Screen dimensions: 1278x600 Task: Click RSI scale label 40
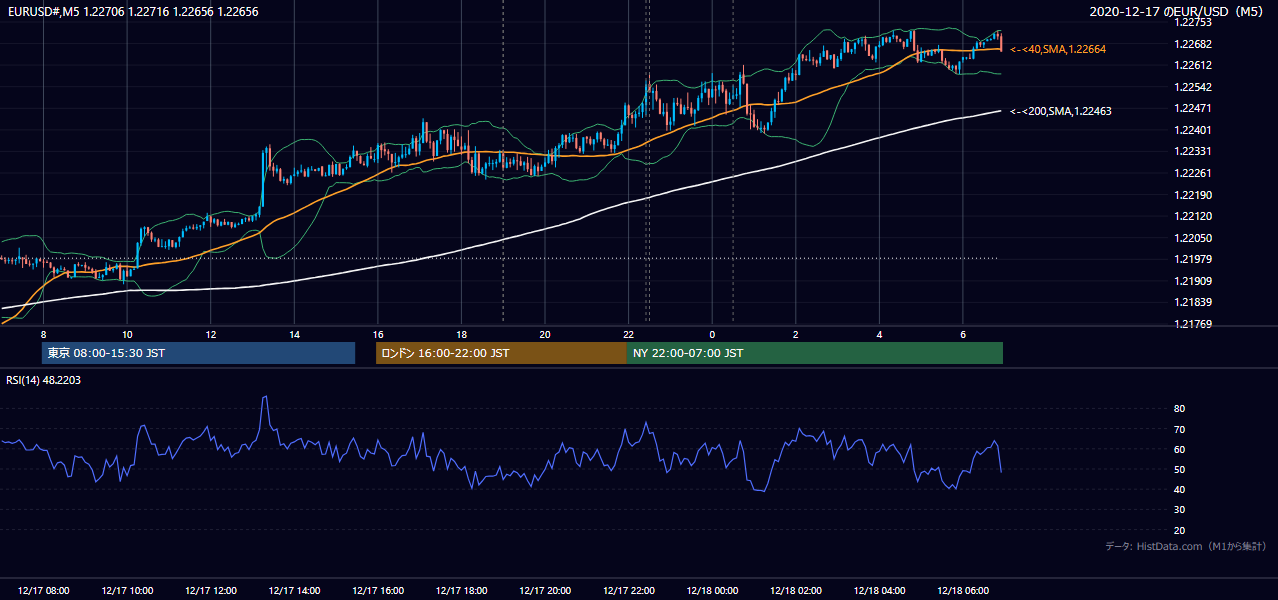(1179, 489)
